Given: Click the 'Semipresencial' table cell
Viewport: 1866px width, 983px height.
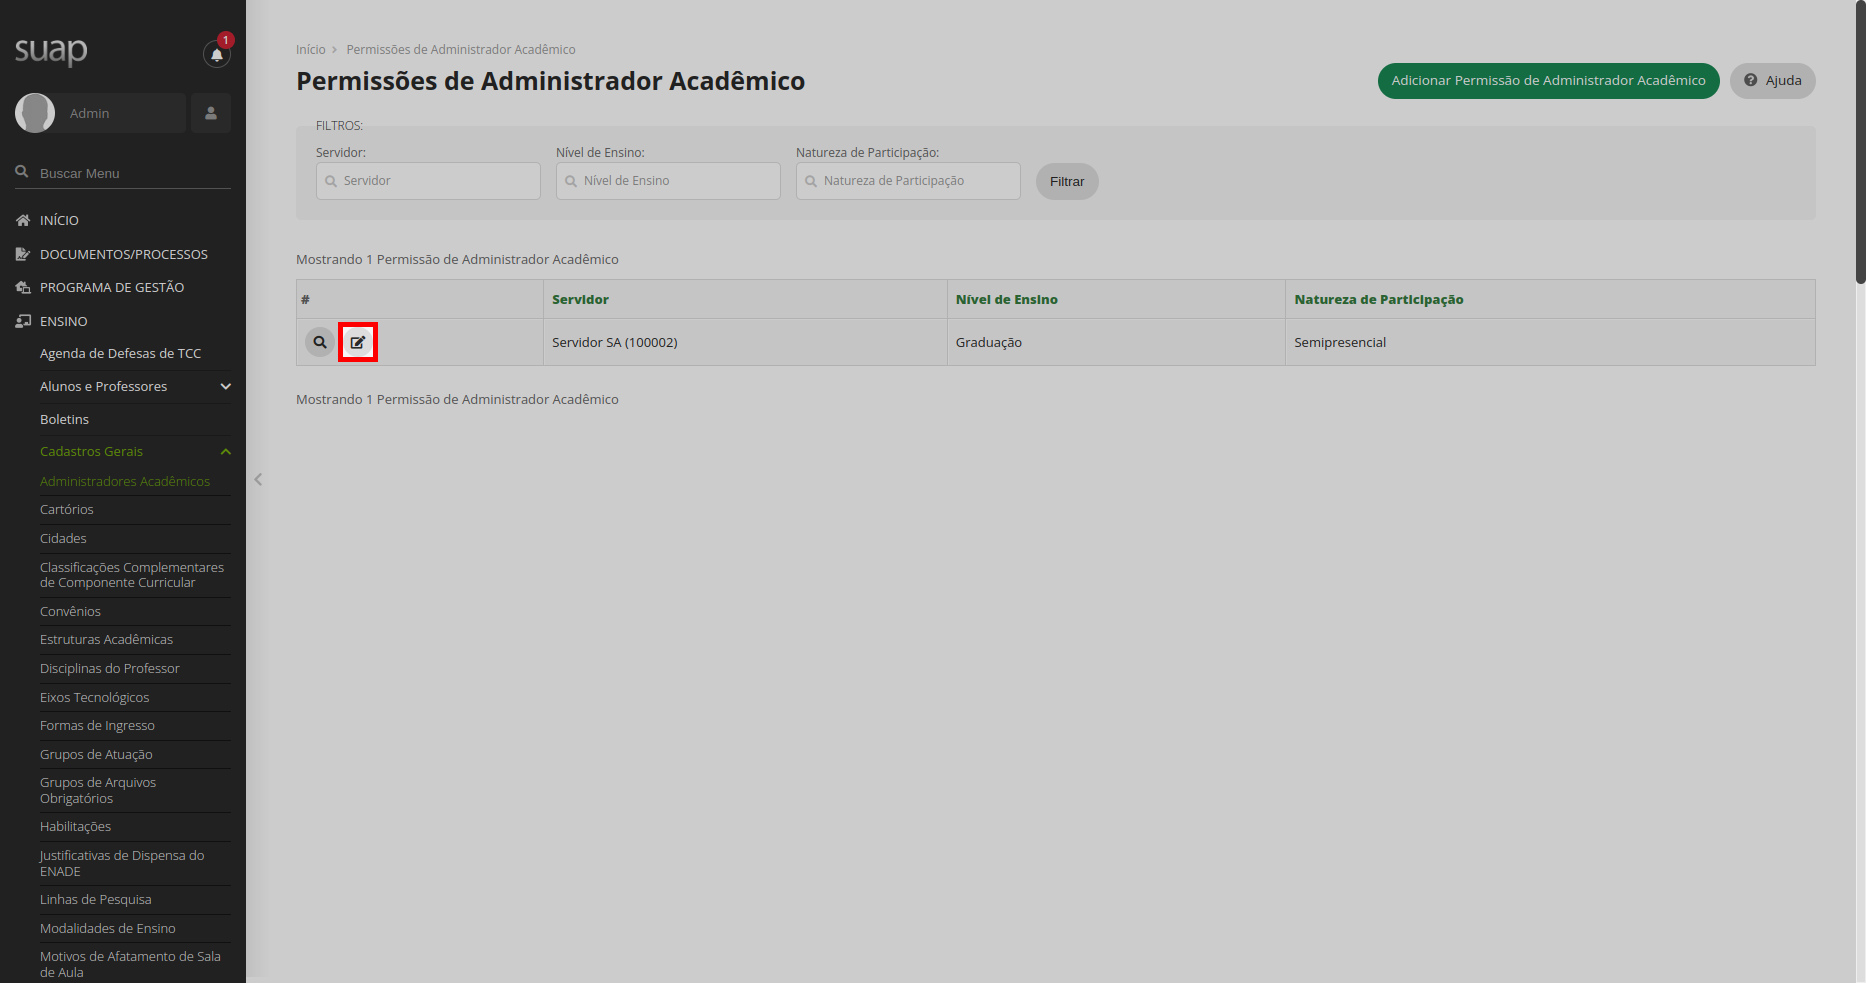Looking at the screenshot, I should pyautogui.click(x=1550, y=342).
